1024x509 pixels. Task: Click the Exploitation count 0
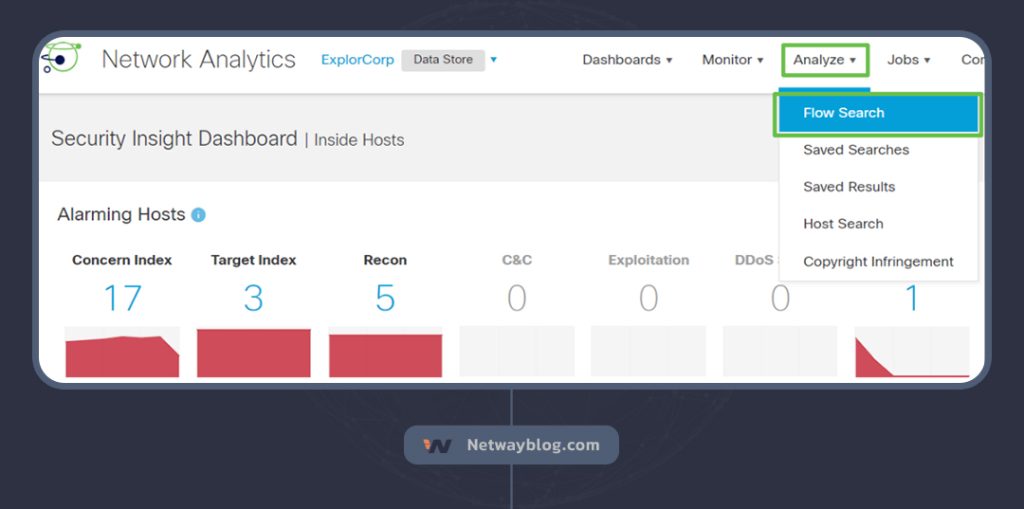(649, 298)
